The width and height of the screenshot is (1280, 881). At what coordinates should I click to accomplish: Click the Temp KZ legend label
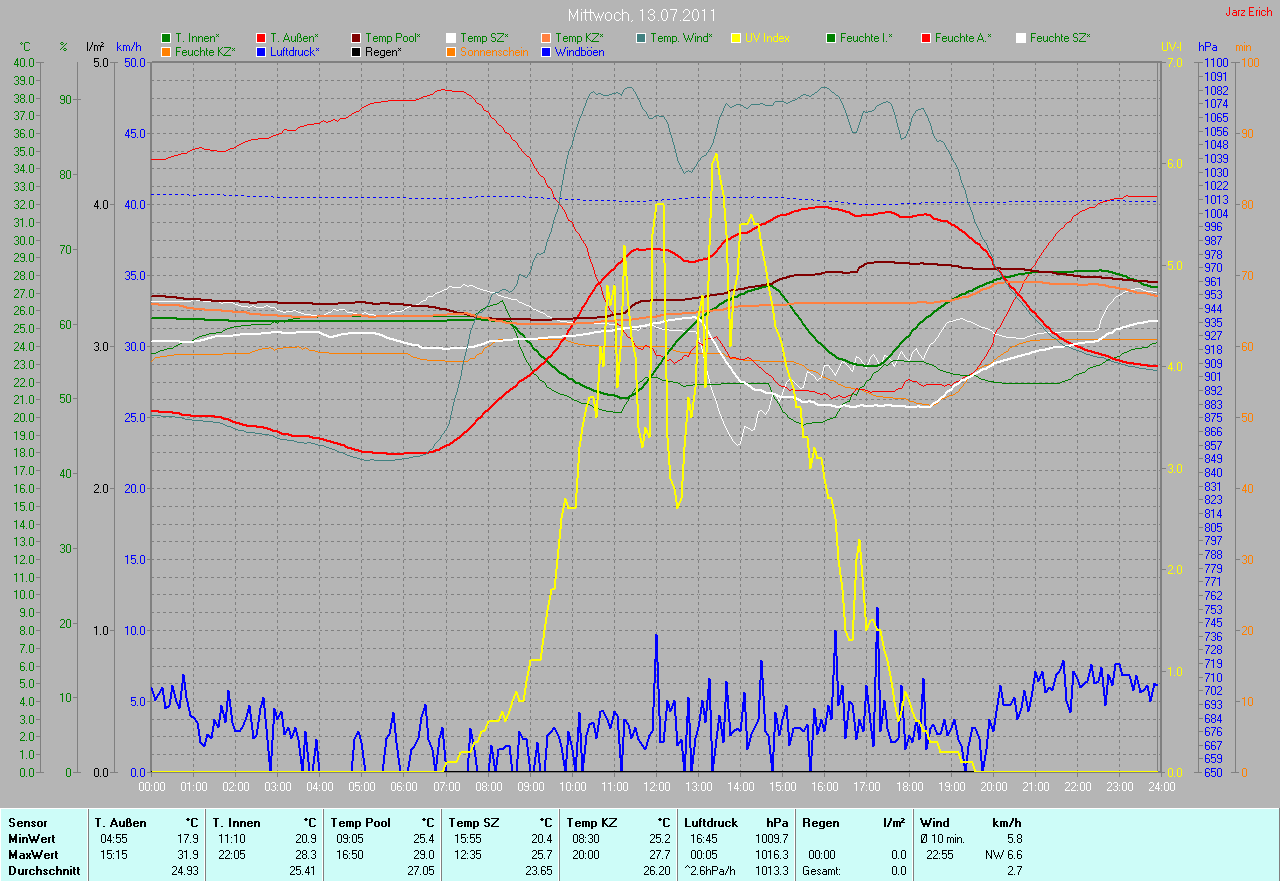click(x=579, y=38)
